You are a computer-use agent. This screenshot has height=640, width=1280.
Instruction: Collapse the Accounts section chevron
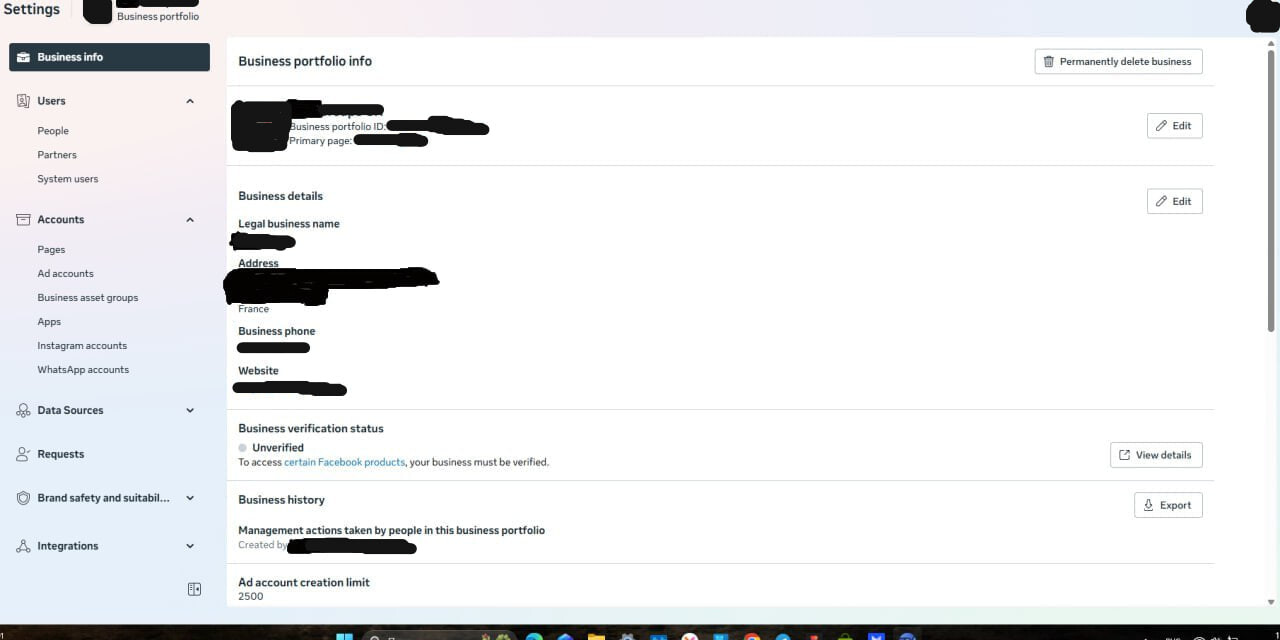tap(190, 220)
